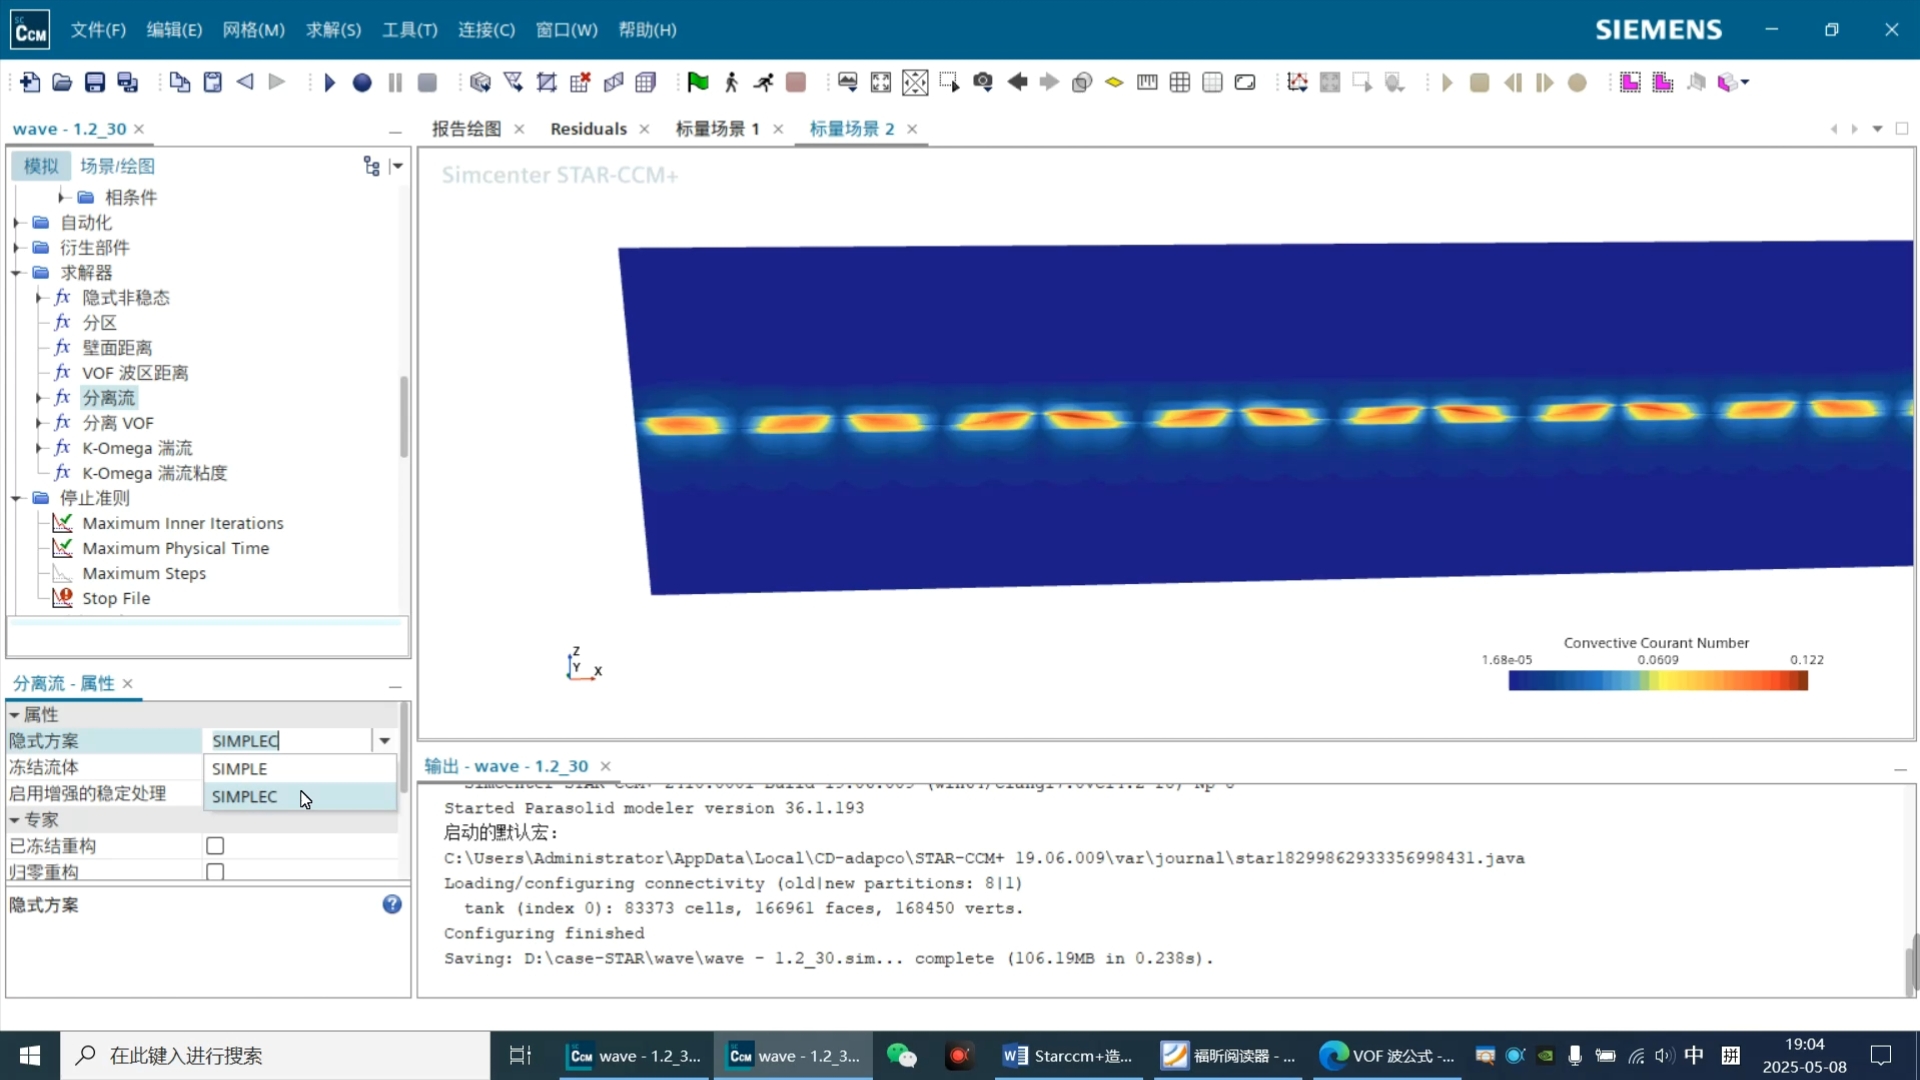
Task: Open help for 隐式方案 via question mark
Action: [392, 904]
